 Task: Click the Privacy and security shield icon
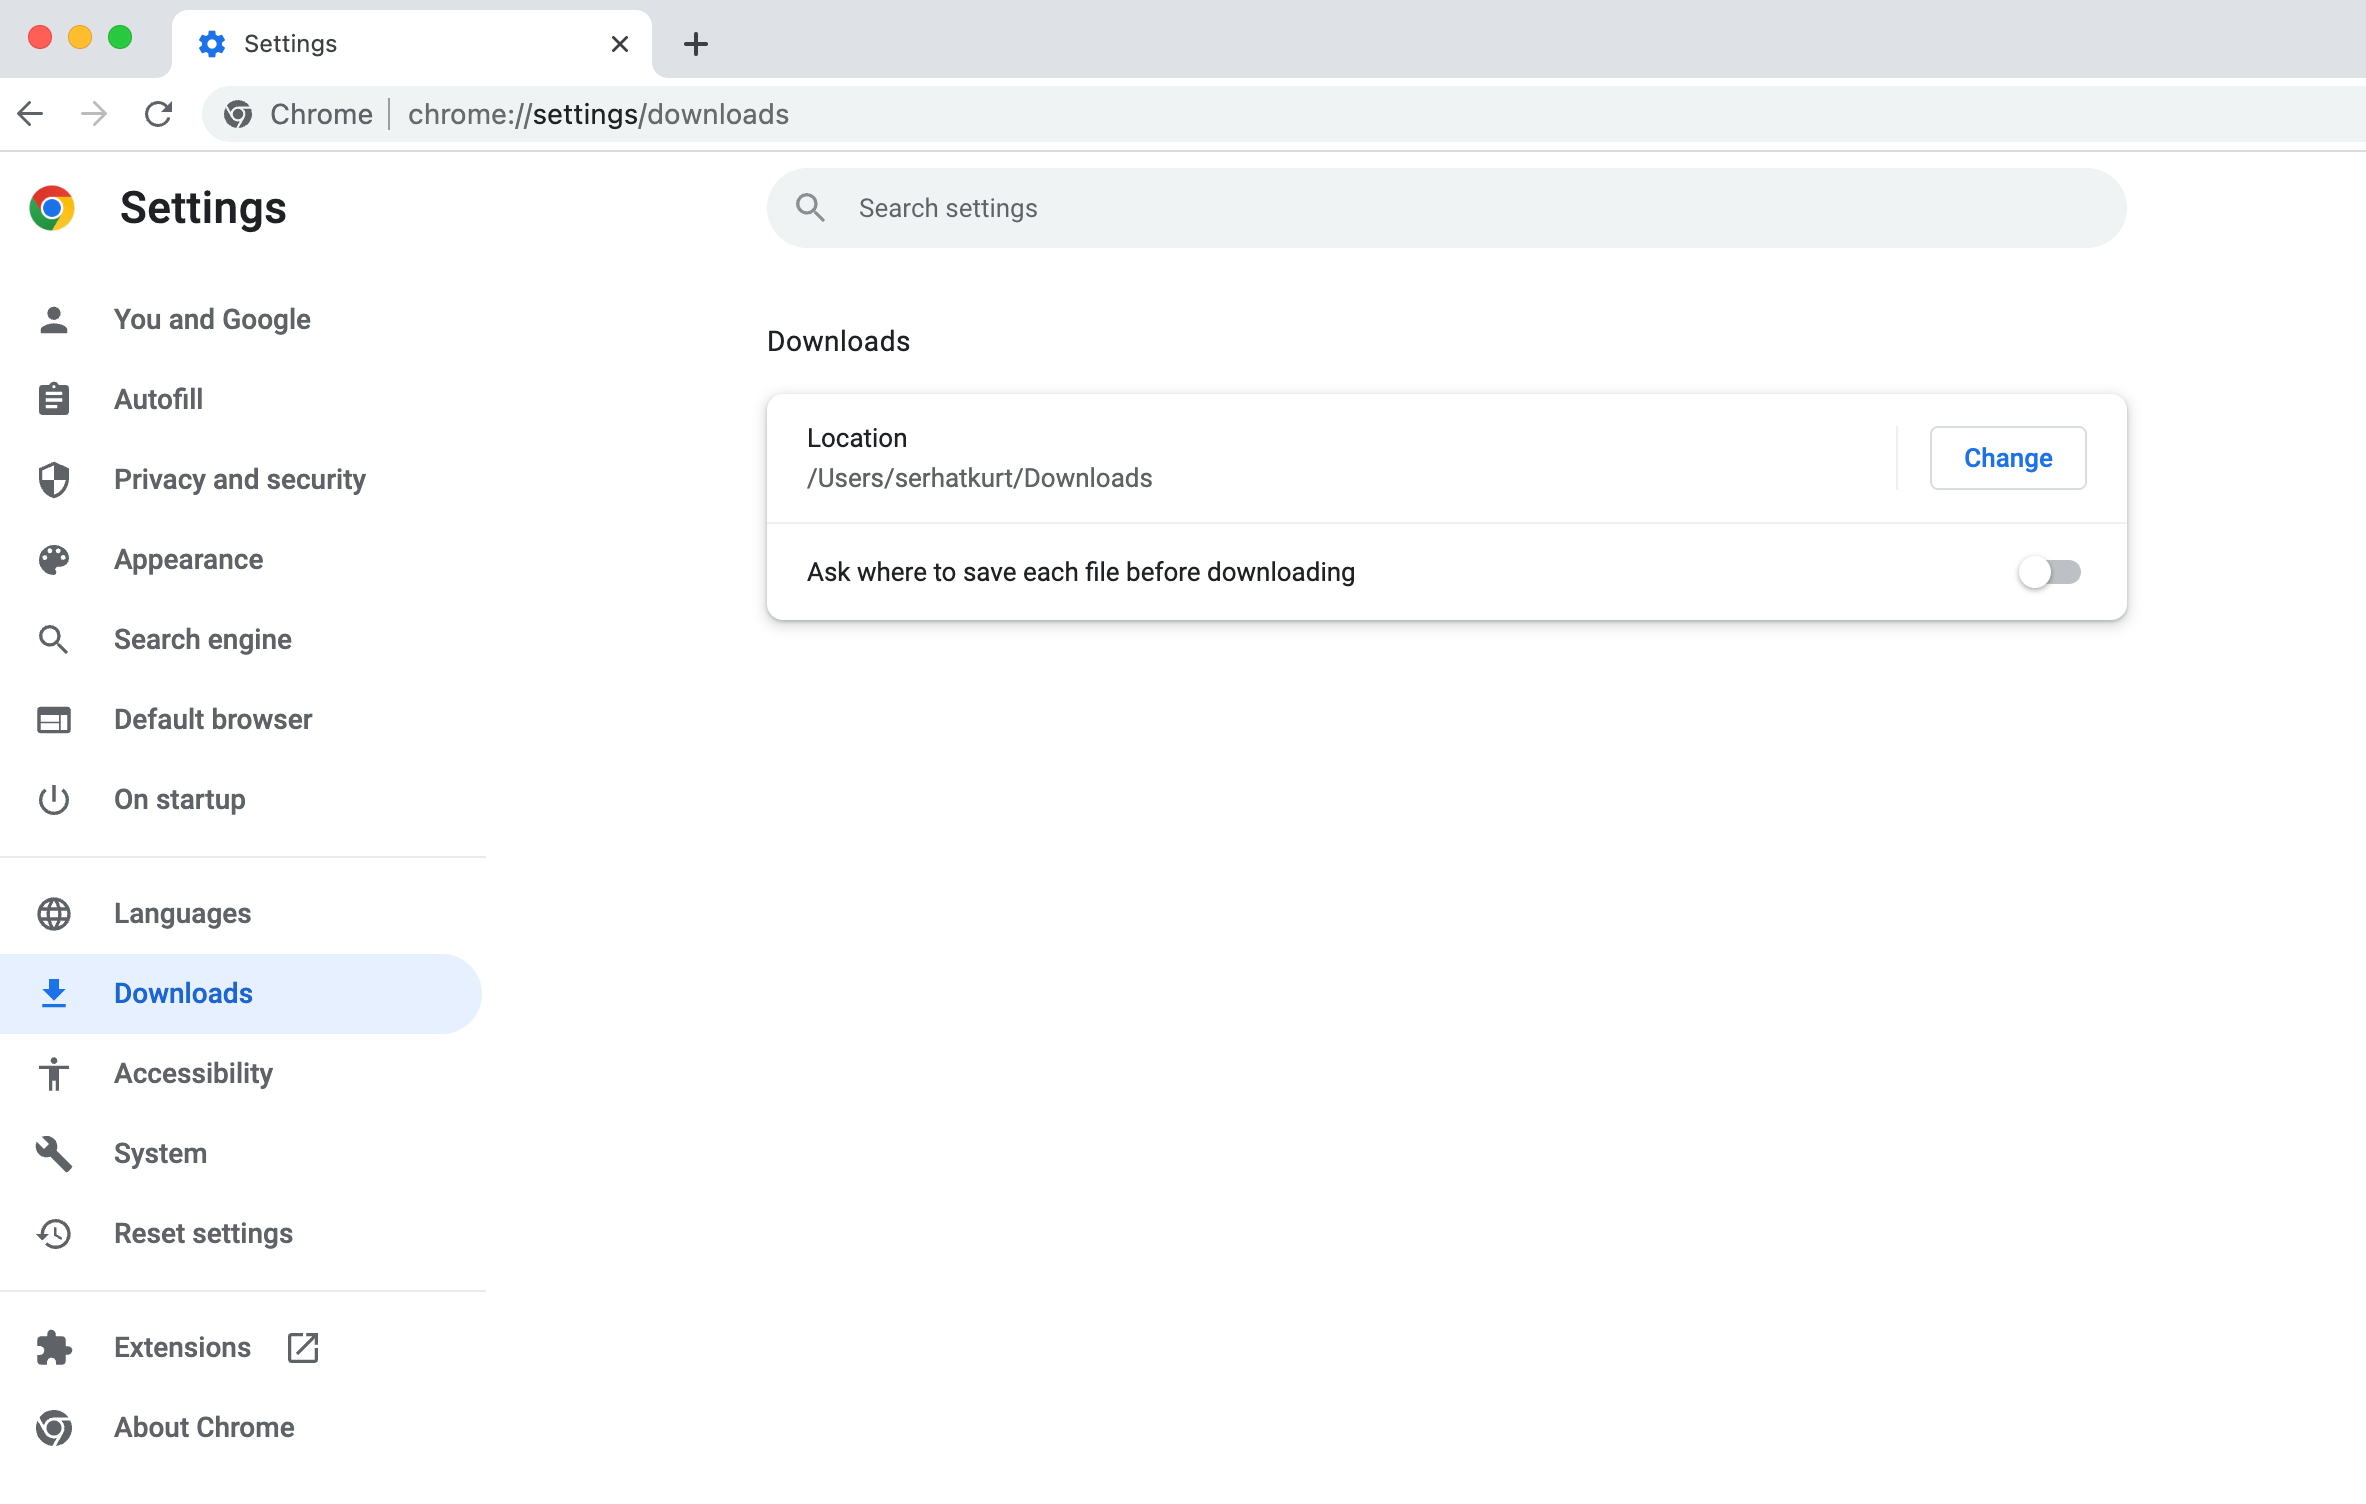[53, 478]
